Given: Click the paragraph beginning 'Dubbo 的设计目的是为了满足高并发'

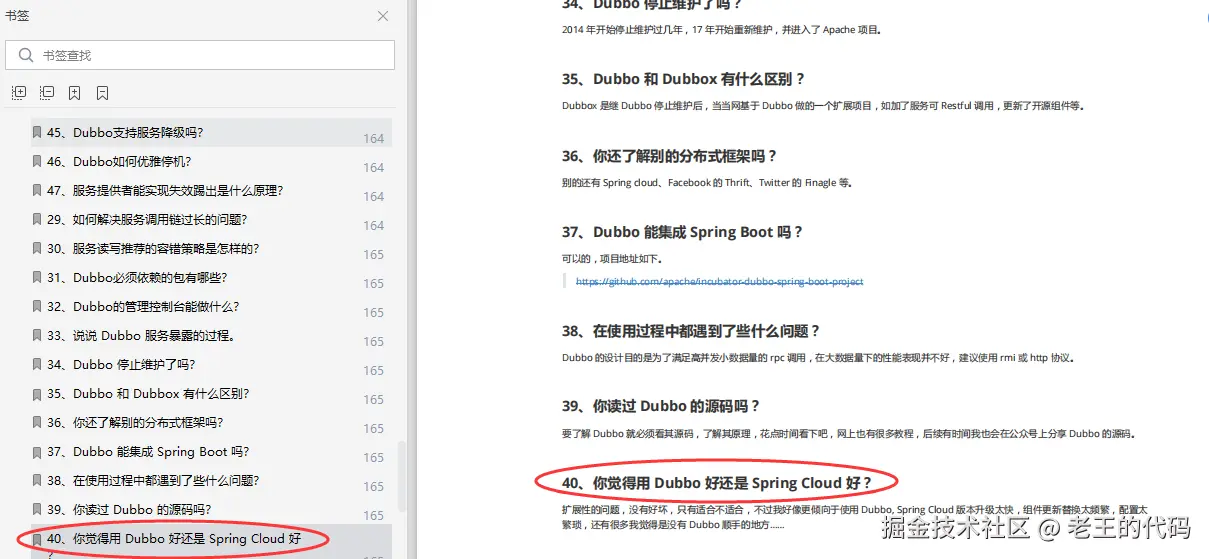Looking at the screenshot, I should 818,358.
